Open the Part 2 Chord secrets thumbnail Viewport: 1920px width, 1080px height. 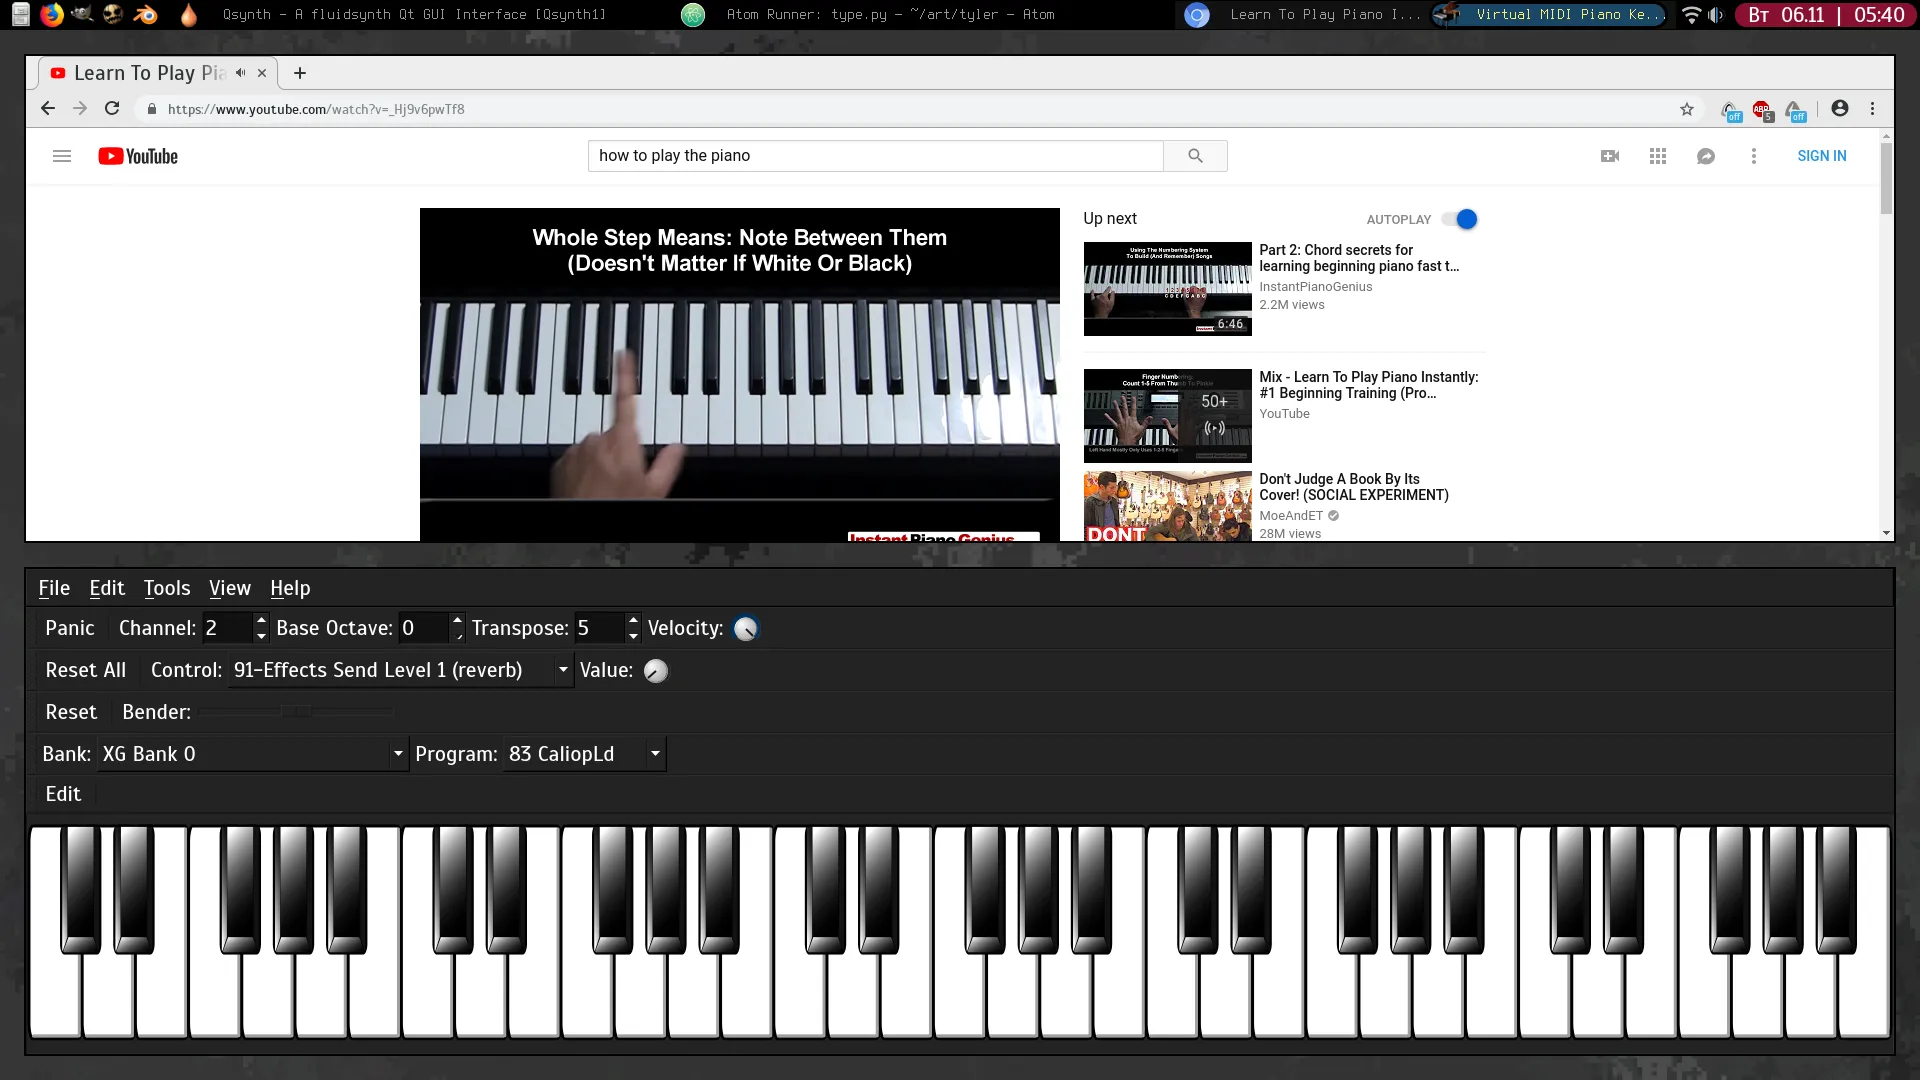1167,289
